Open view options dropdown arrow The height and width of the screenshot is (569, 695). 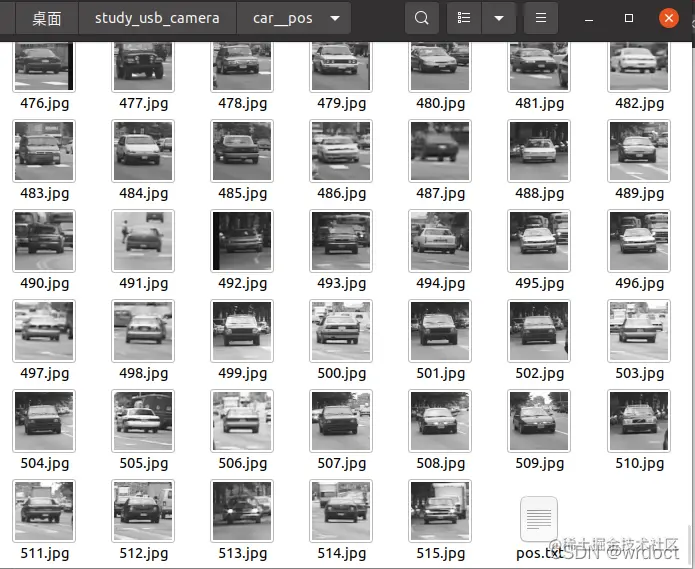click(x=499, y=18)
